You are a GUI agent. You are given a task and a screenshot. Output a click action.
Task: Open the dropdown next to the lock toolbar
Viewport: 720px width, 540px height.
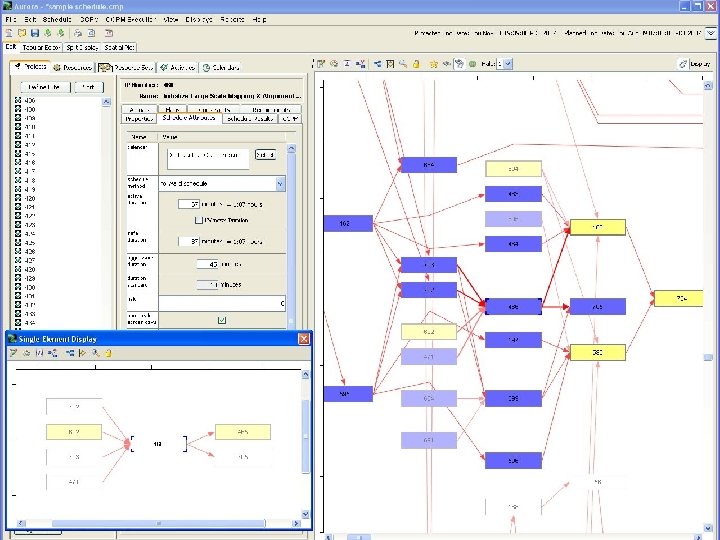(508, 64)
